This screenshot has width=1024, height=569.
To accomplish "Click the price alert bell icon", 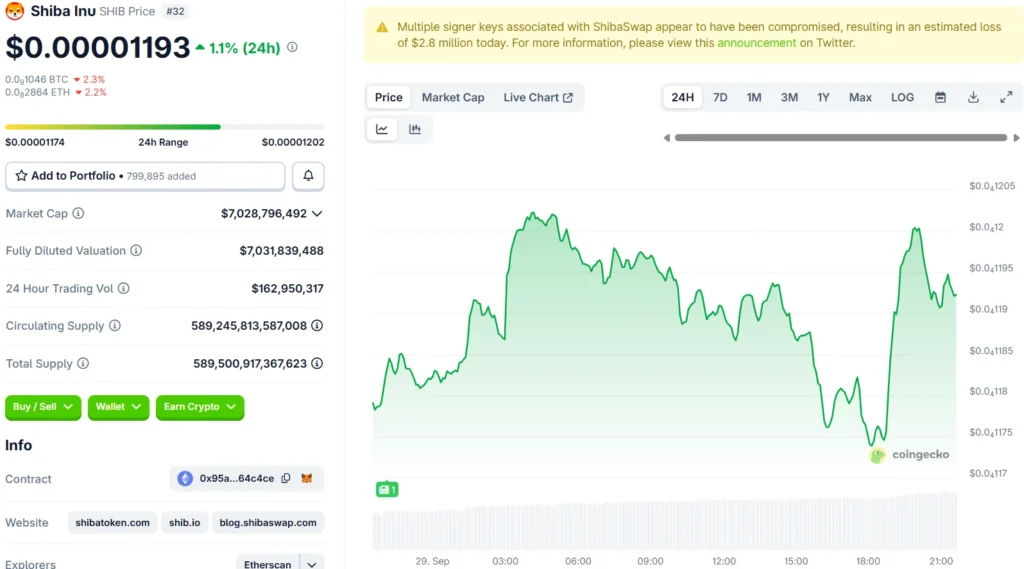I will click(x=308, y=176).
